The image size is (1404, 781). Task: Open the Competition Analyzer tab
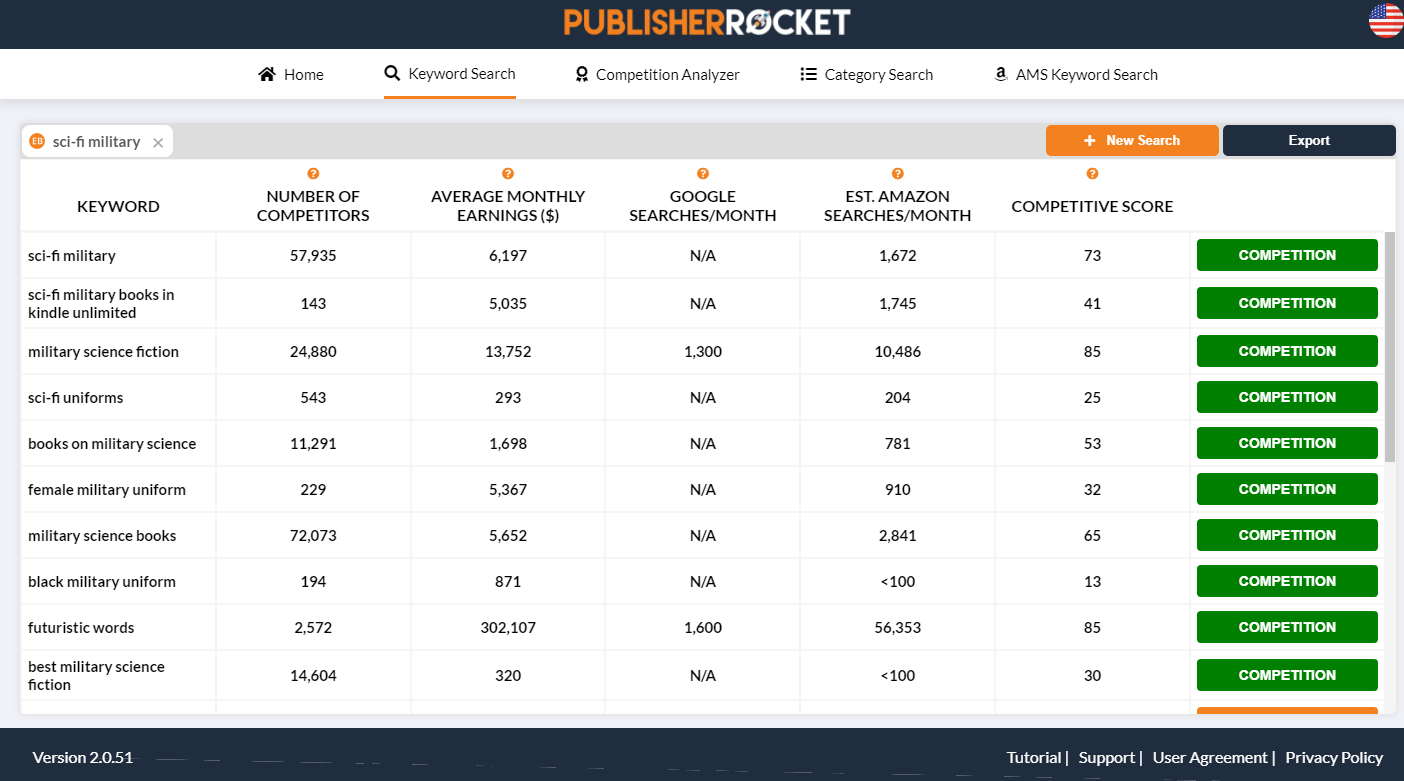coord(657,74)
